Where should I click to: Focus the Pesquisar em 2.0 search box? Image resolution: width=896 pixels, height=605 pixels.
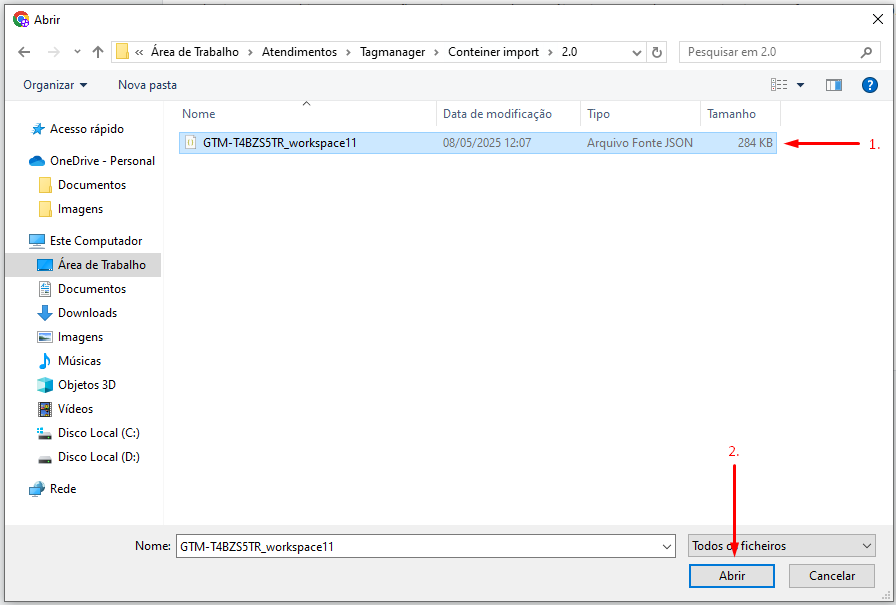pyautogui.click(x=768, y=52)
